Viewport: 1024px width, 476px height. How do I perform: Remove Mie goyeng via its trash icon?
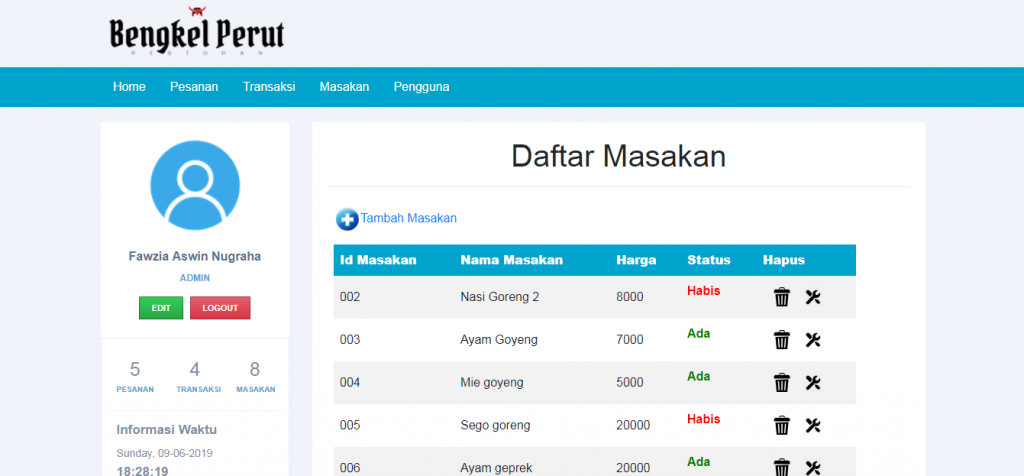(x=782, y=383)
